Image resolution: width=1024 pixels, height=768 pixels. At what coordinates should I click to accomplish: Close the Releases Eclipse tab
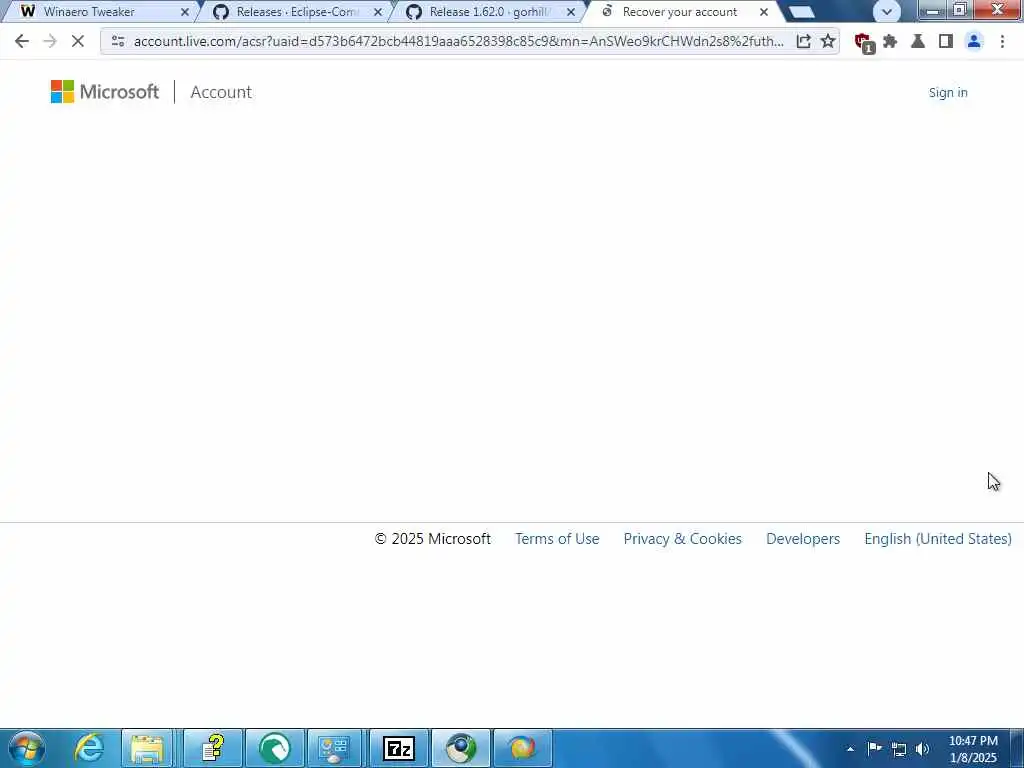pyautogui.click(x=377, y=12)
